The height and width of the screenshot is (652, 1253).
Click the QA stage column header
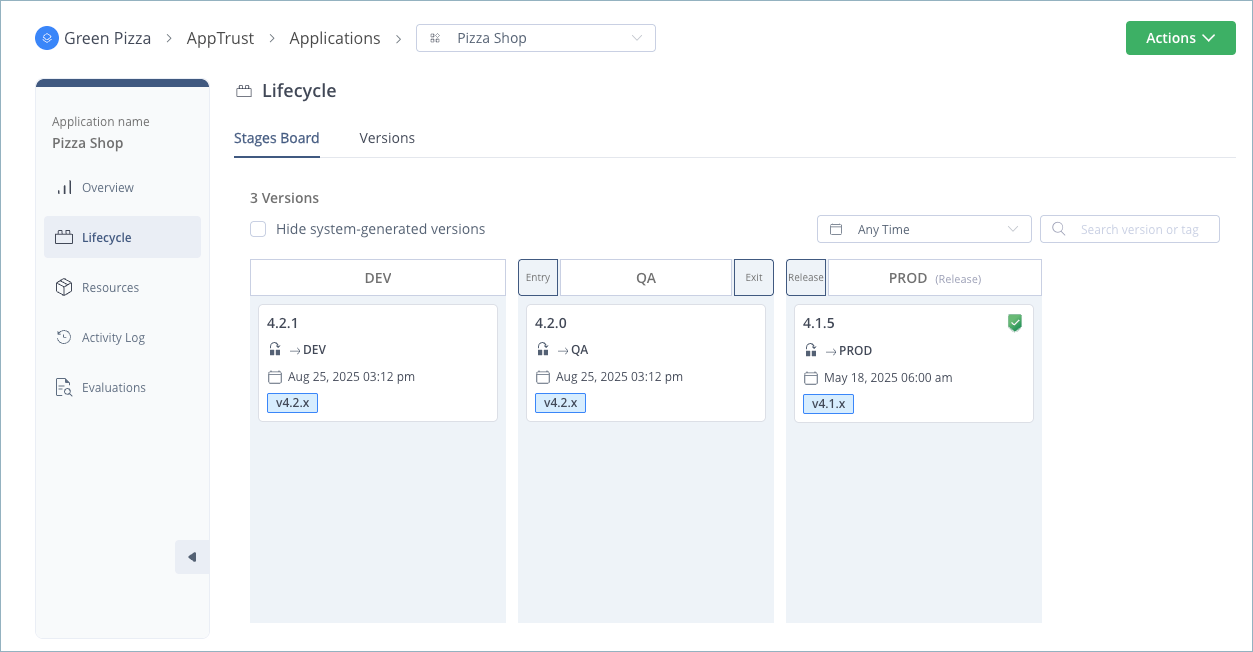pyautogui.click(x=646, y=278)
